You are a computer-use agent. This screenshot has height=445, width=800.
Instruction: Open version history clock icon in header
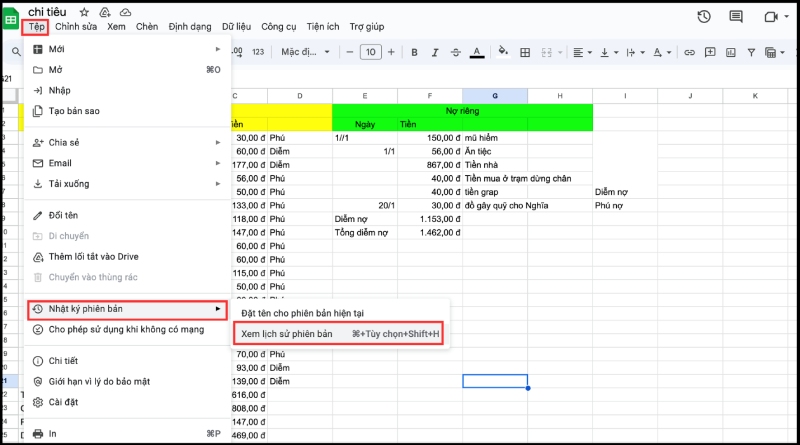pos(704,17)
